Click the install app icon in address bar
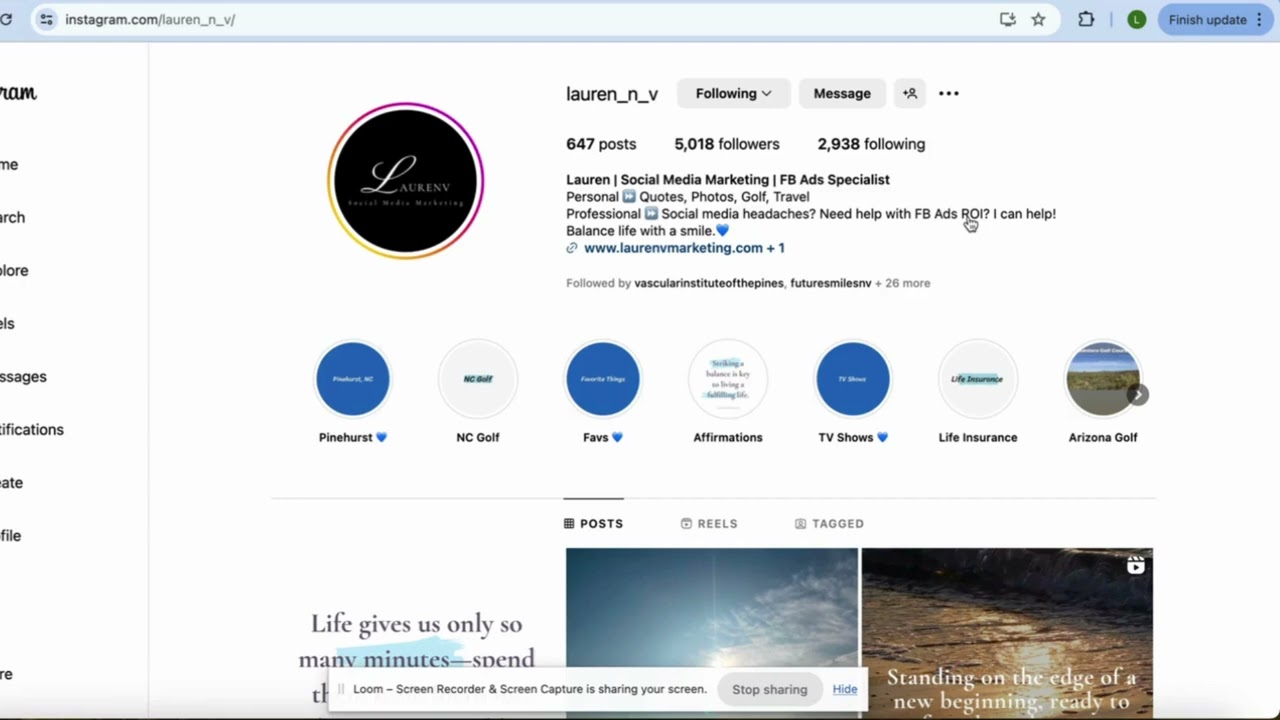This screenshot has height=720, width=1280. 1007,19
